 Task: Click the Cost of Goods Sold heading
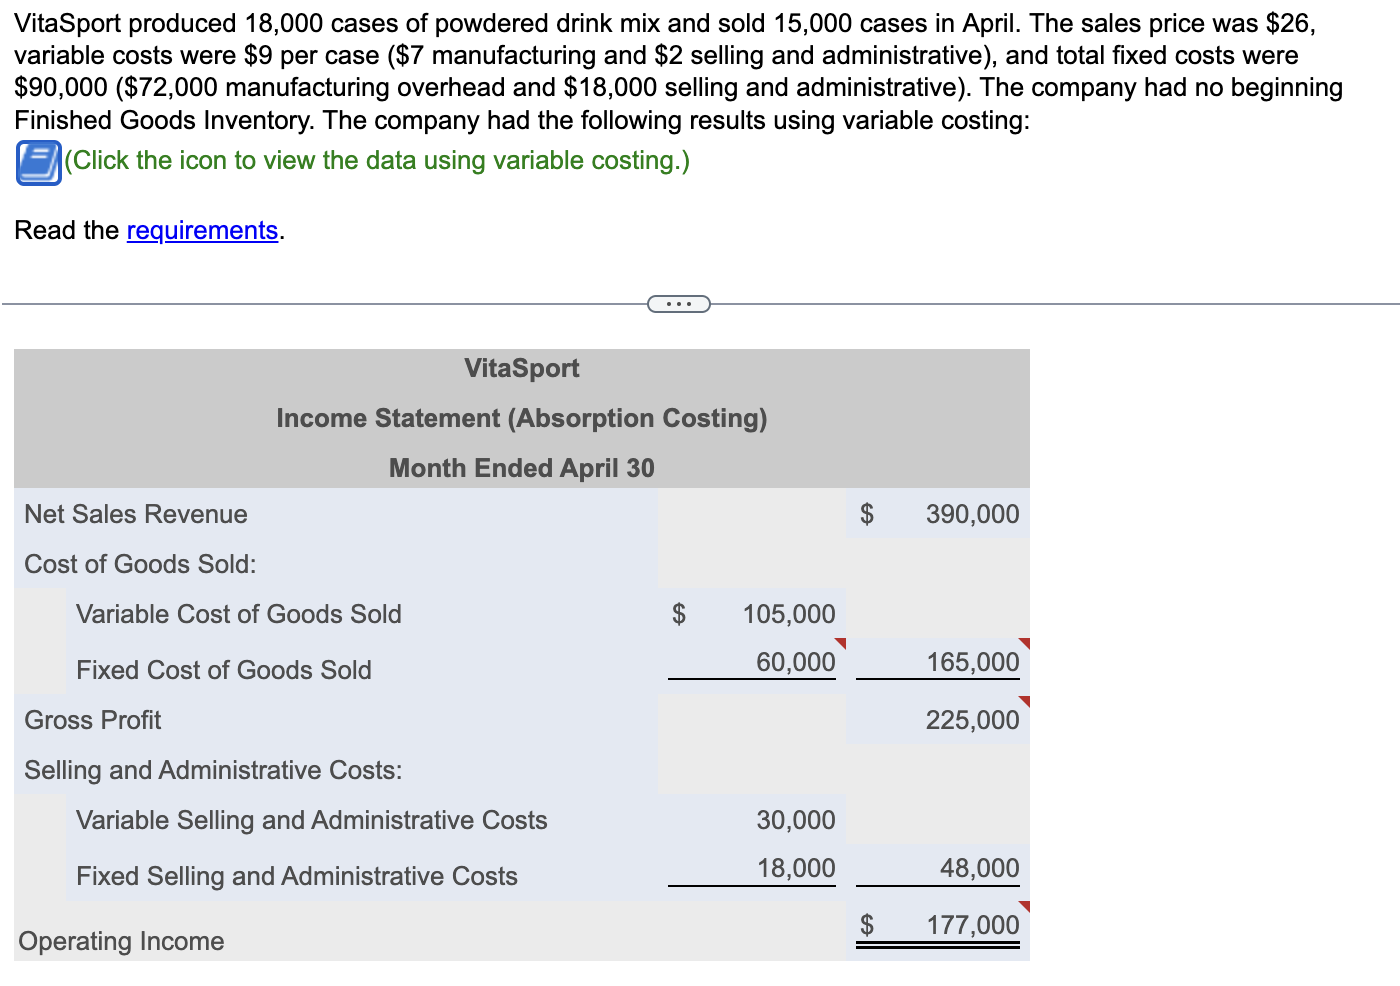pyautogui.click(x=140, y=564)
